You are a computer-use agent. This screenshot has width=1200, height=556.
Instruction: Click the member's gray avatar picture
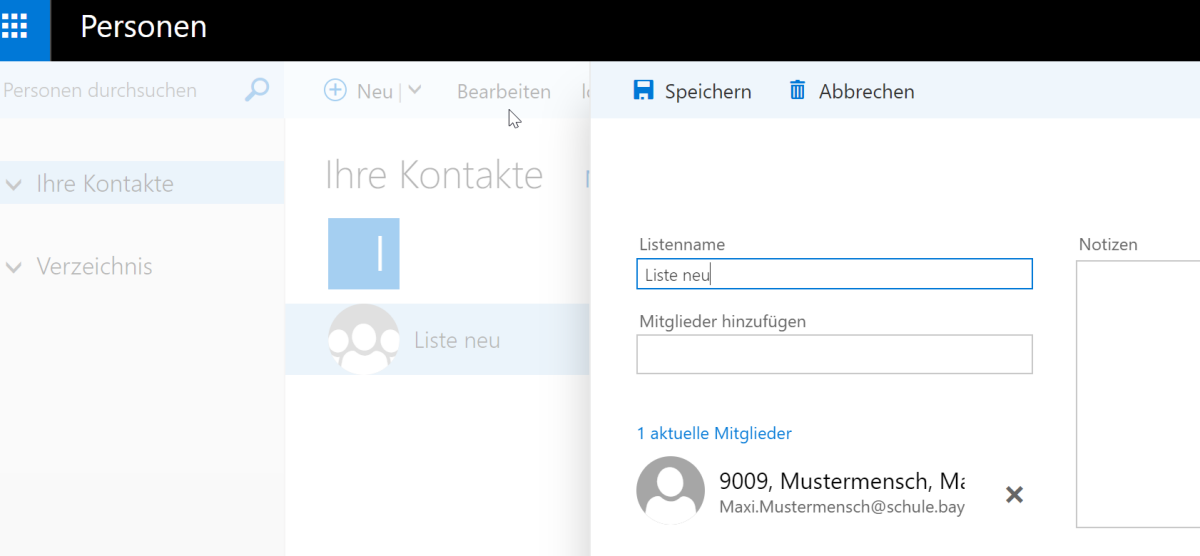pos(670,490)
